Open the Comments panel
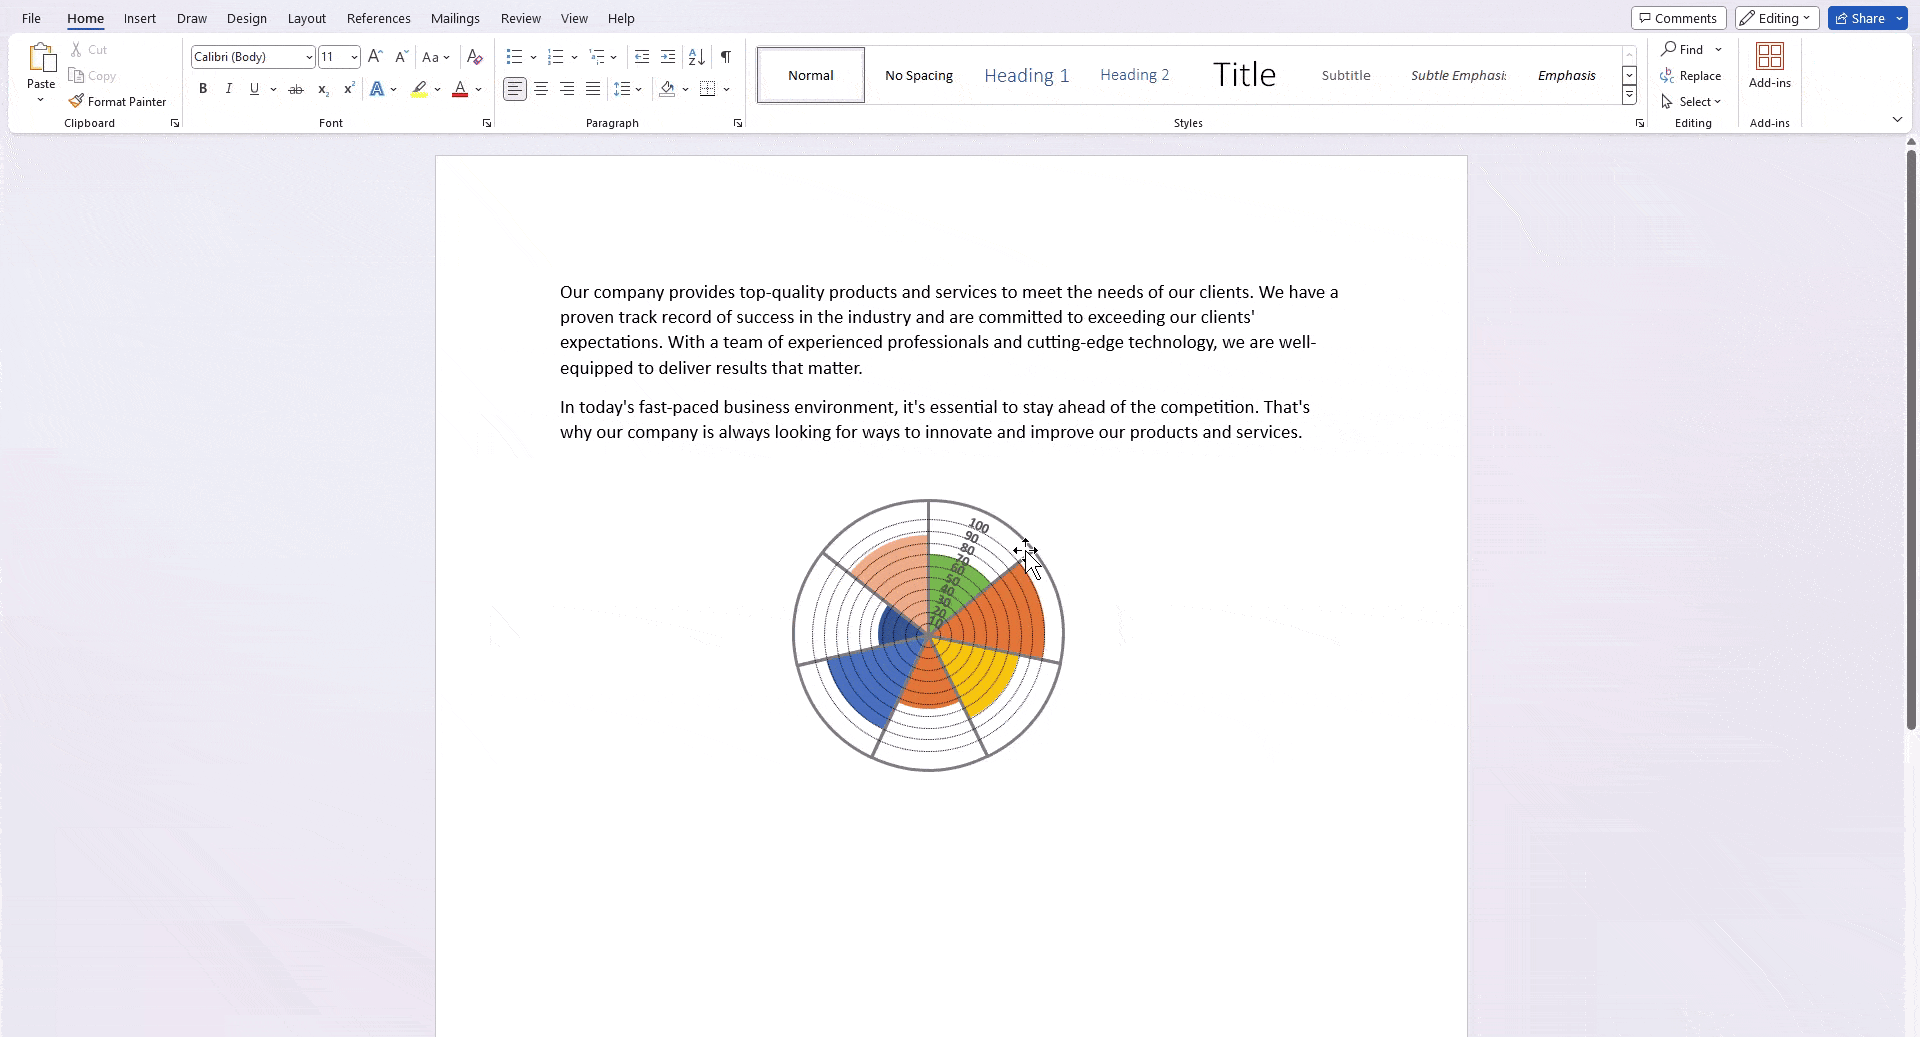 tap(1678, 18)
